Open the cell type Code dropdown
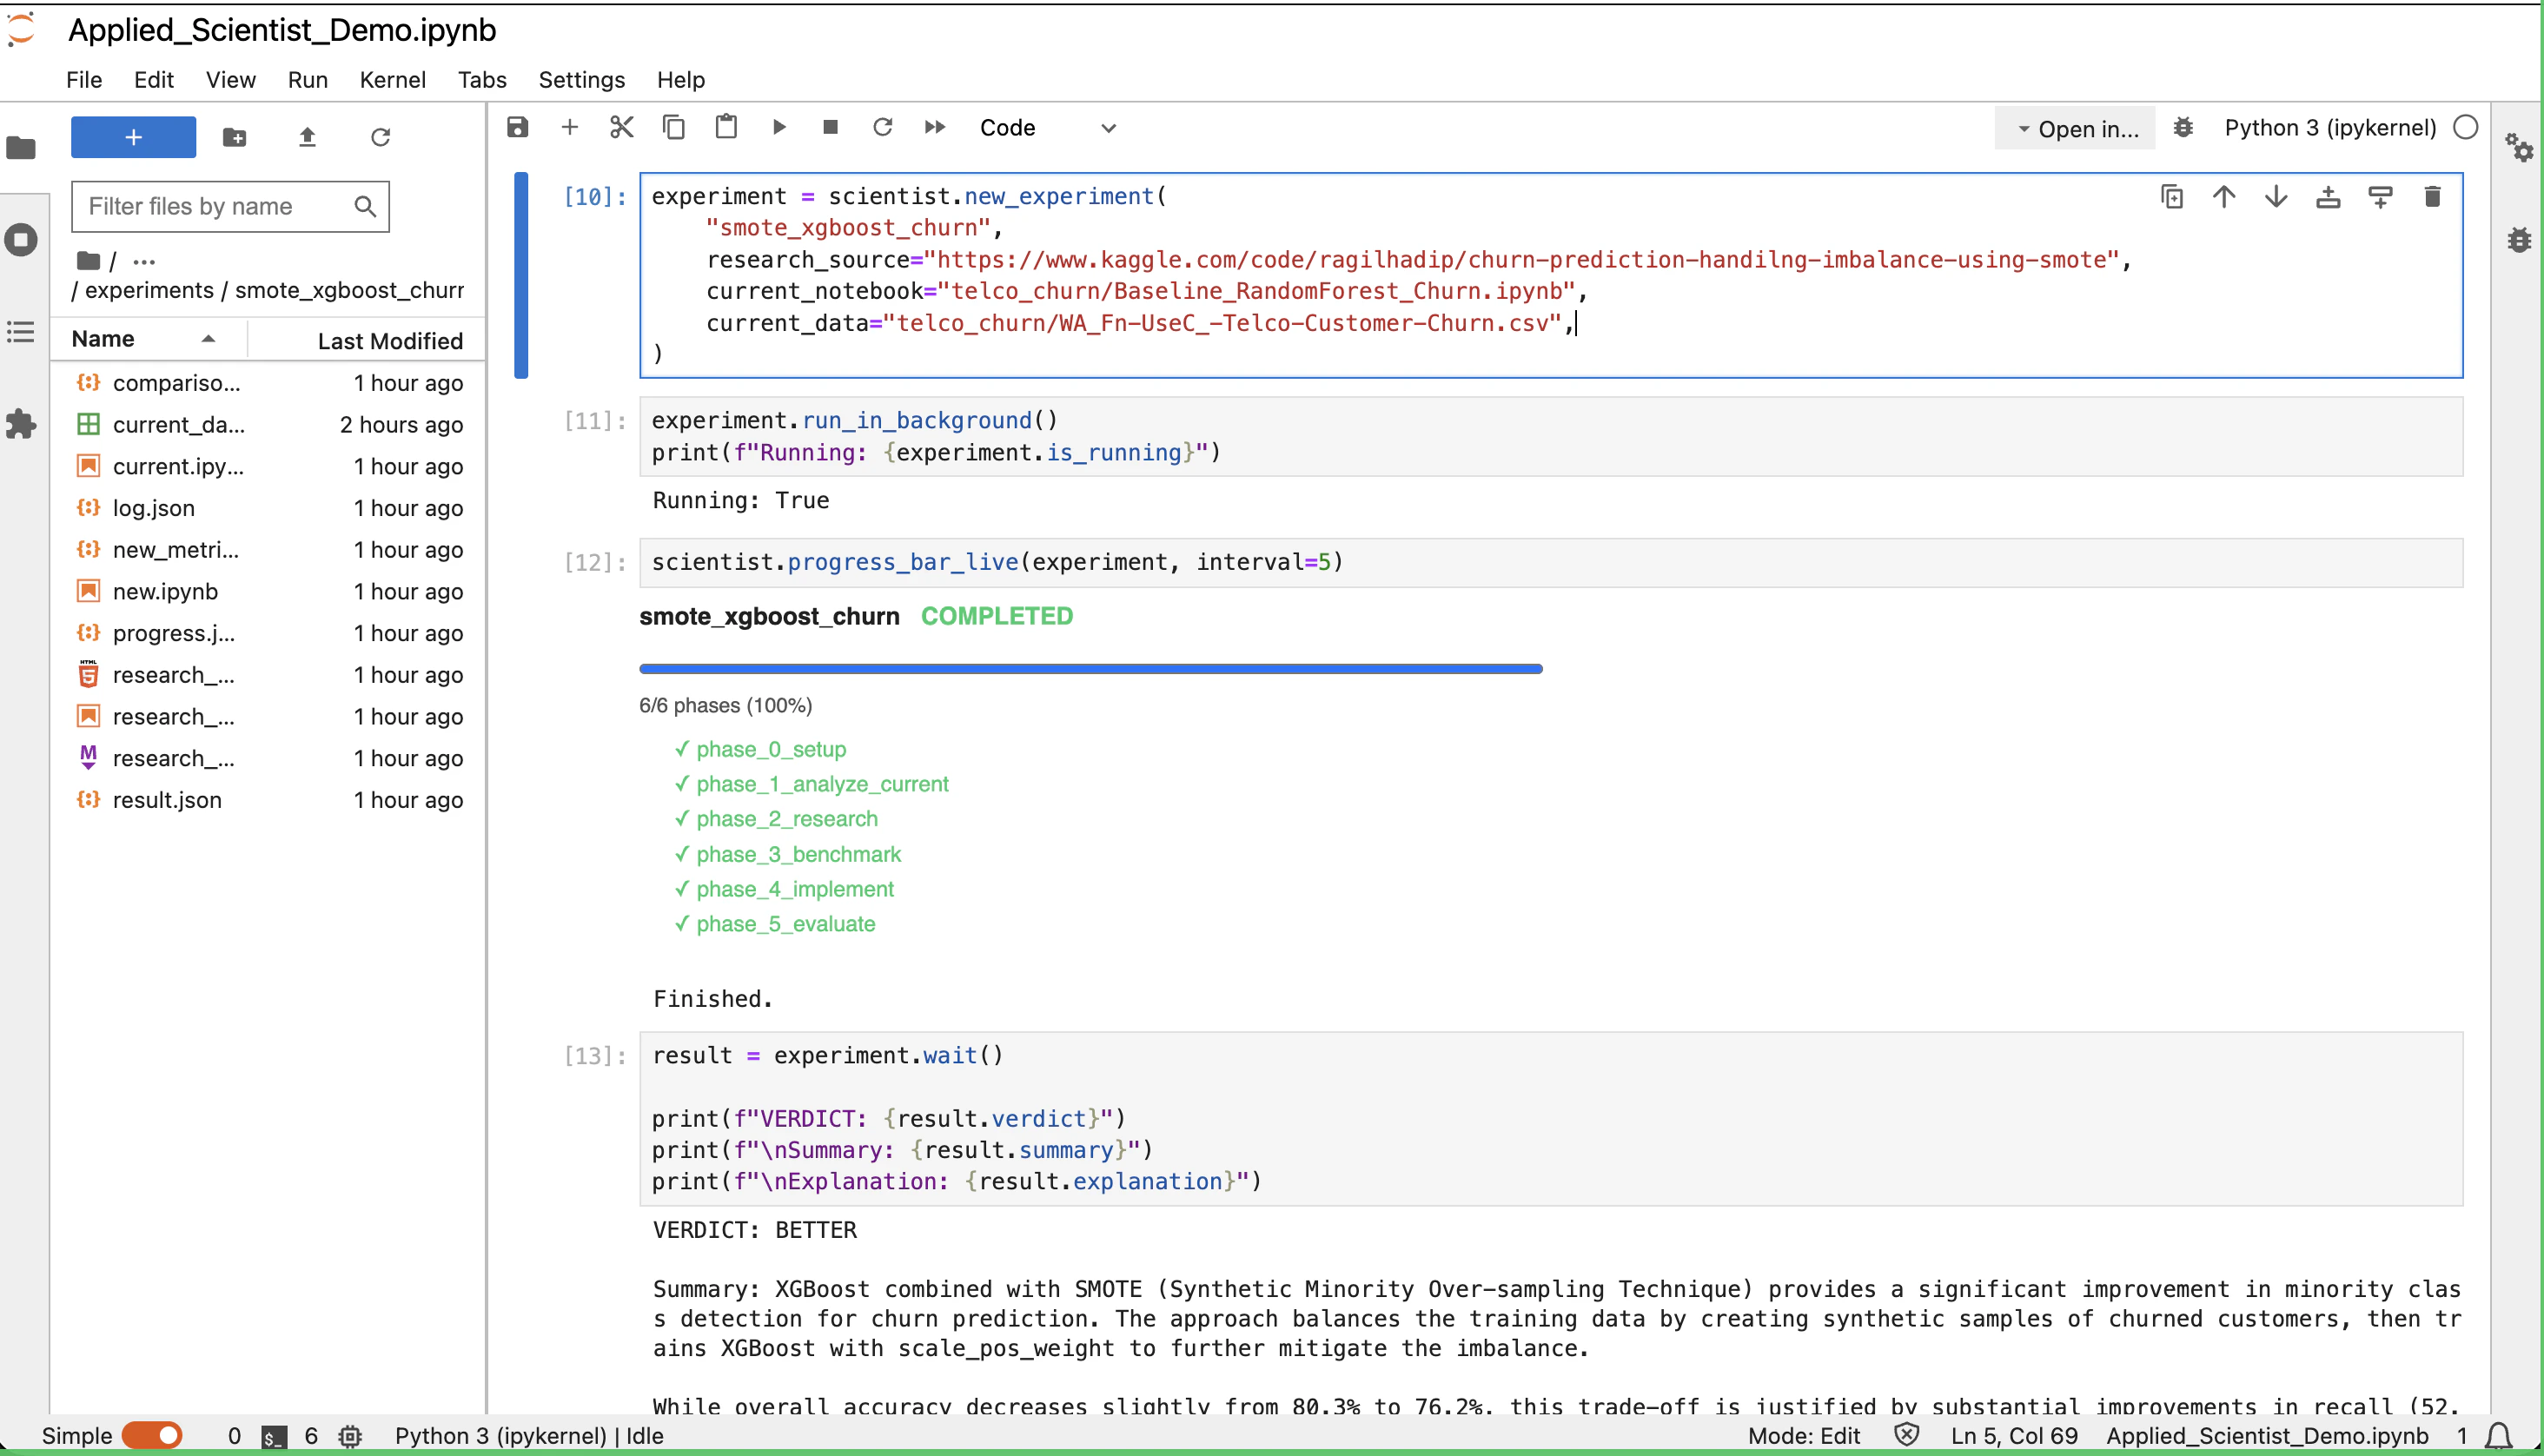The height and width of the screenshot is (1456, 2544). click(1046, 128)
